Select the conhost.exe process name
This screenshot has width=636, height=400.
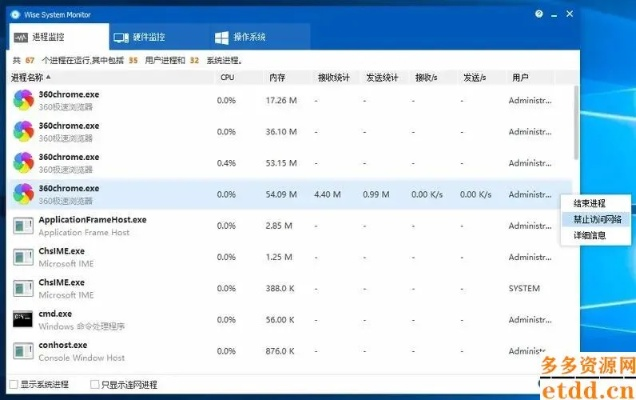63,345
